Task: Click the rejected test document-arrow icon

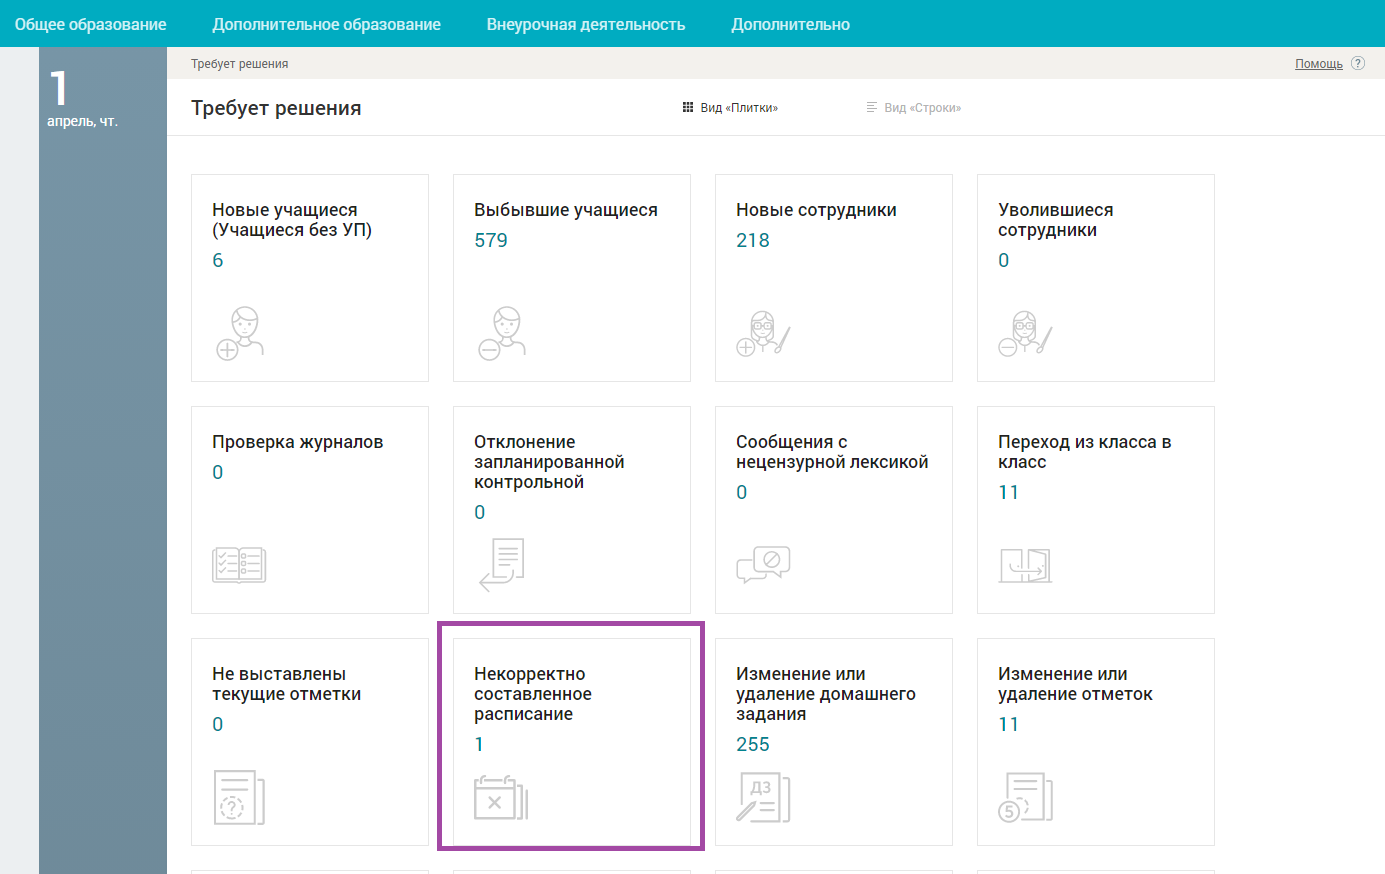Action: click(x=502, y=565)
